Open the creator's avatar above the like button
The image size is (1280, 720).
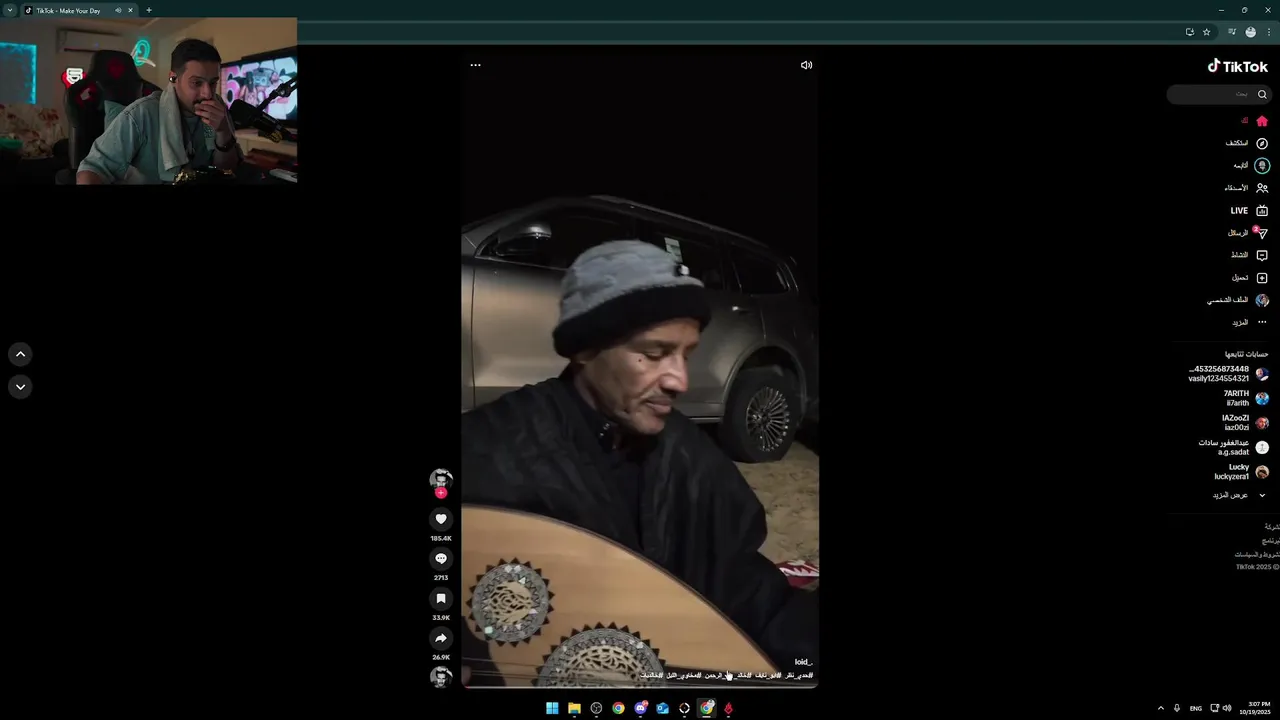point(441,479)
